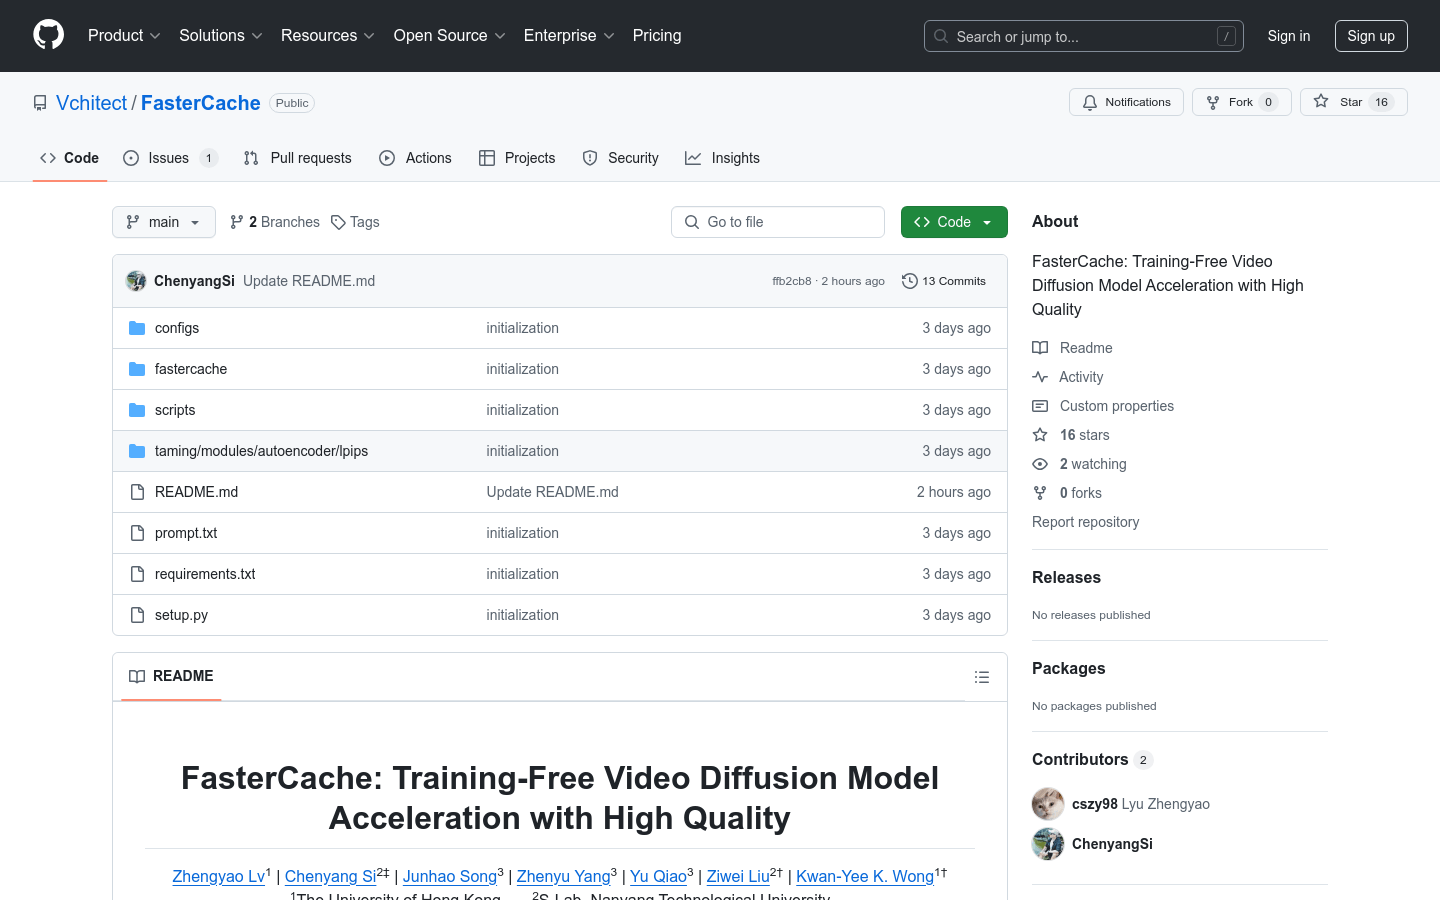Expand the Enterprise menu

[569, 36]
